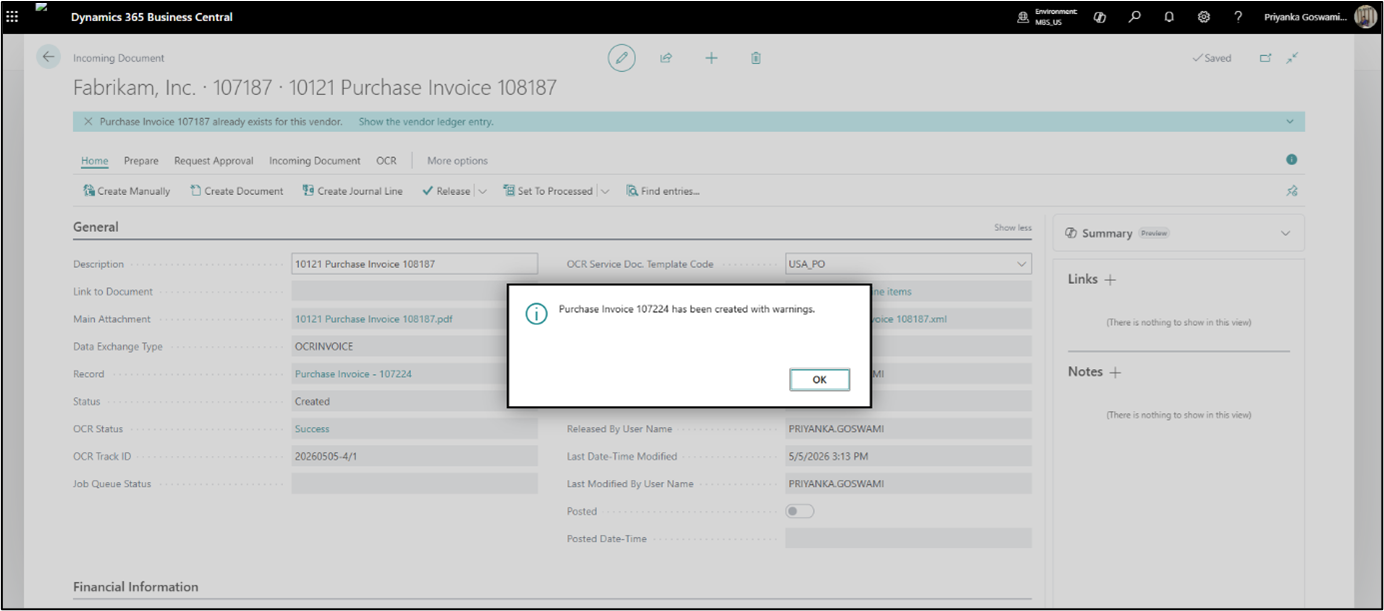This screenshot has height=611, width=1384.
Task: Click the Link to Document field
Action: 415,291
